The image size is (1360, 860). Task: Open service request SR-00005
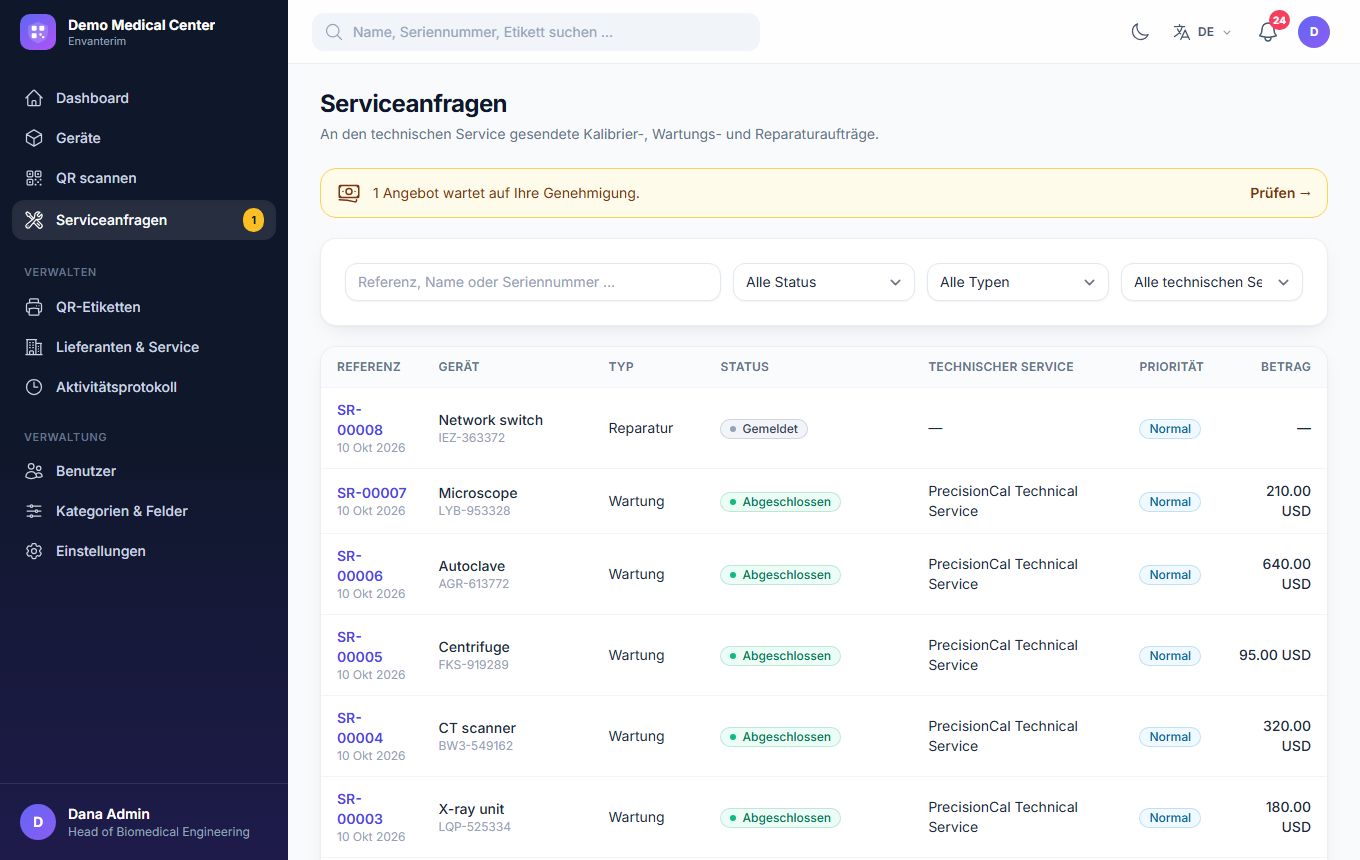360,647
